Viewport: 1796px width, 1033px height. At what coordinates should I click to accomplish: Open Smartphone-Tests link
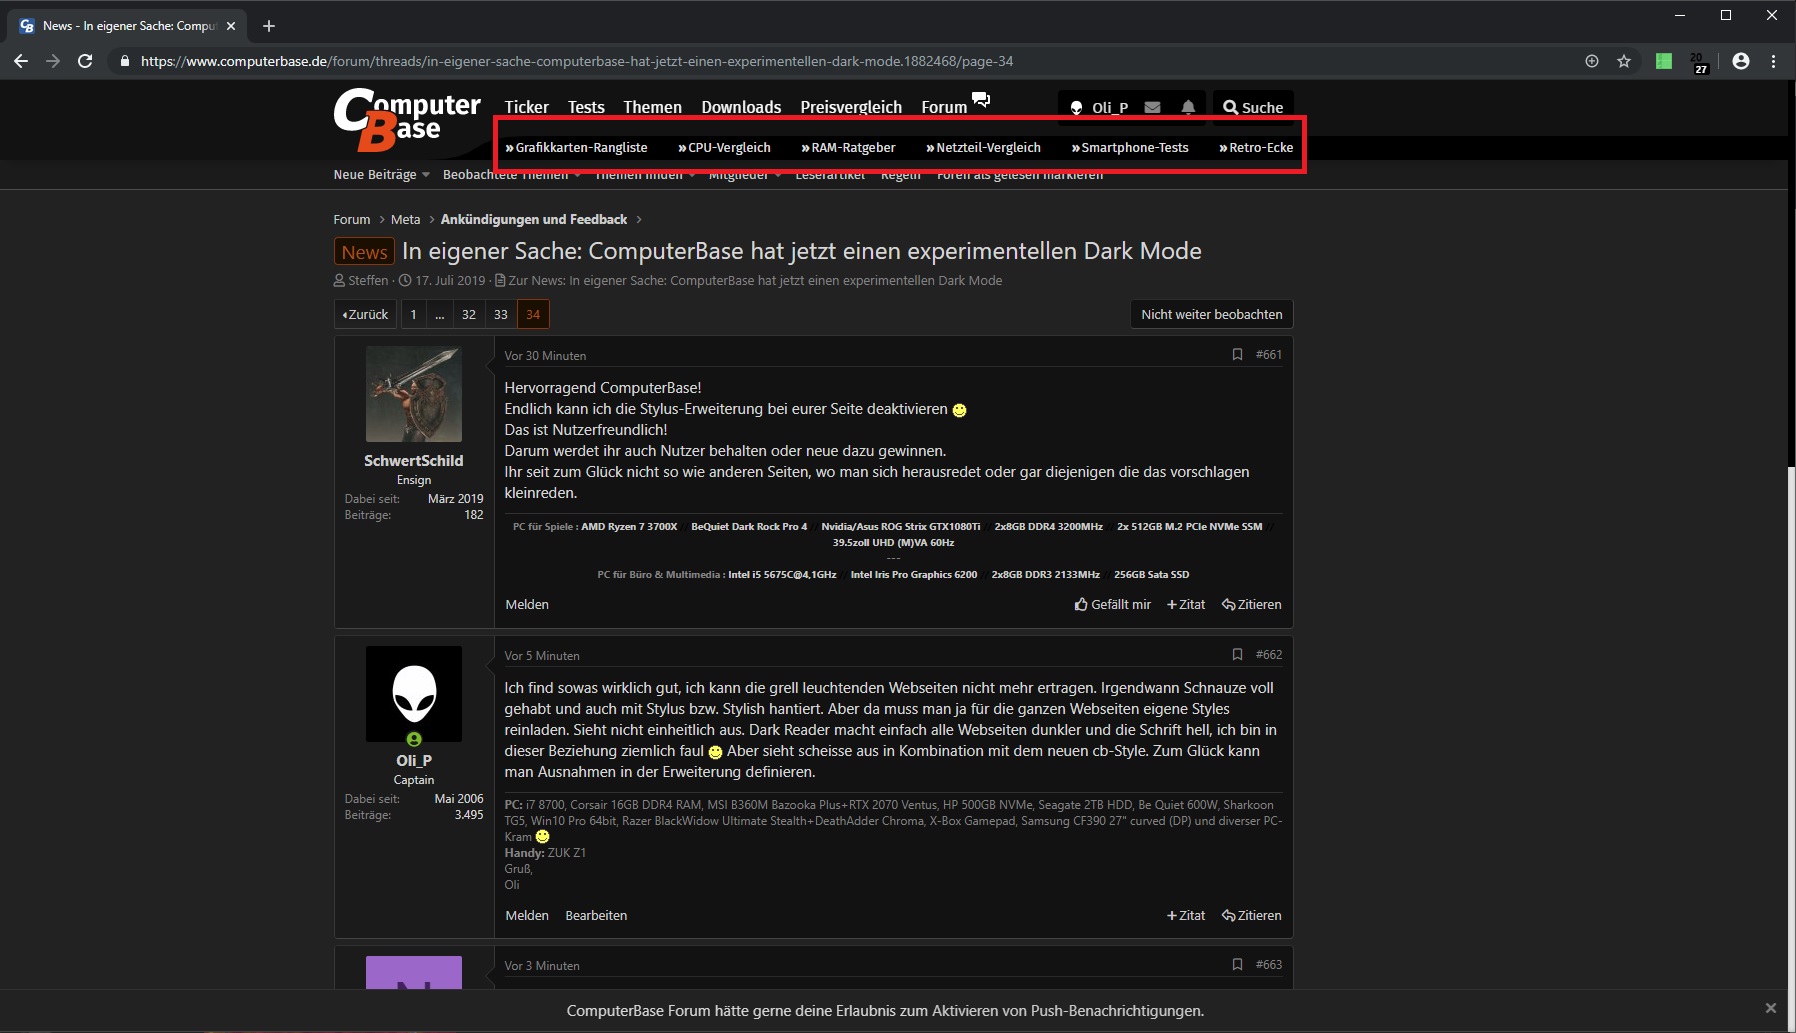pyautogui.click(x=1130, y=147)
